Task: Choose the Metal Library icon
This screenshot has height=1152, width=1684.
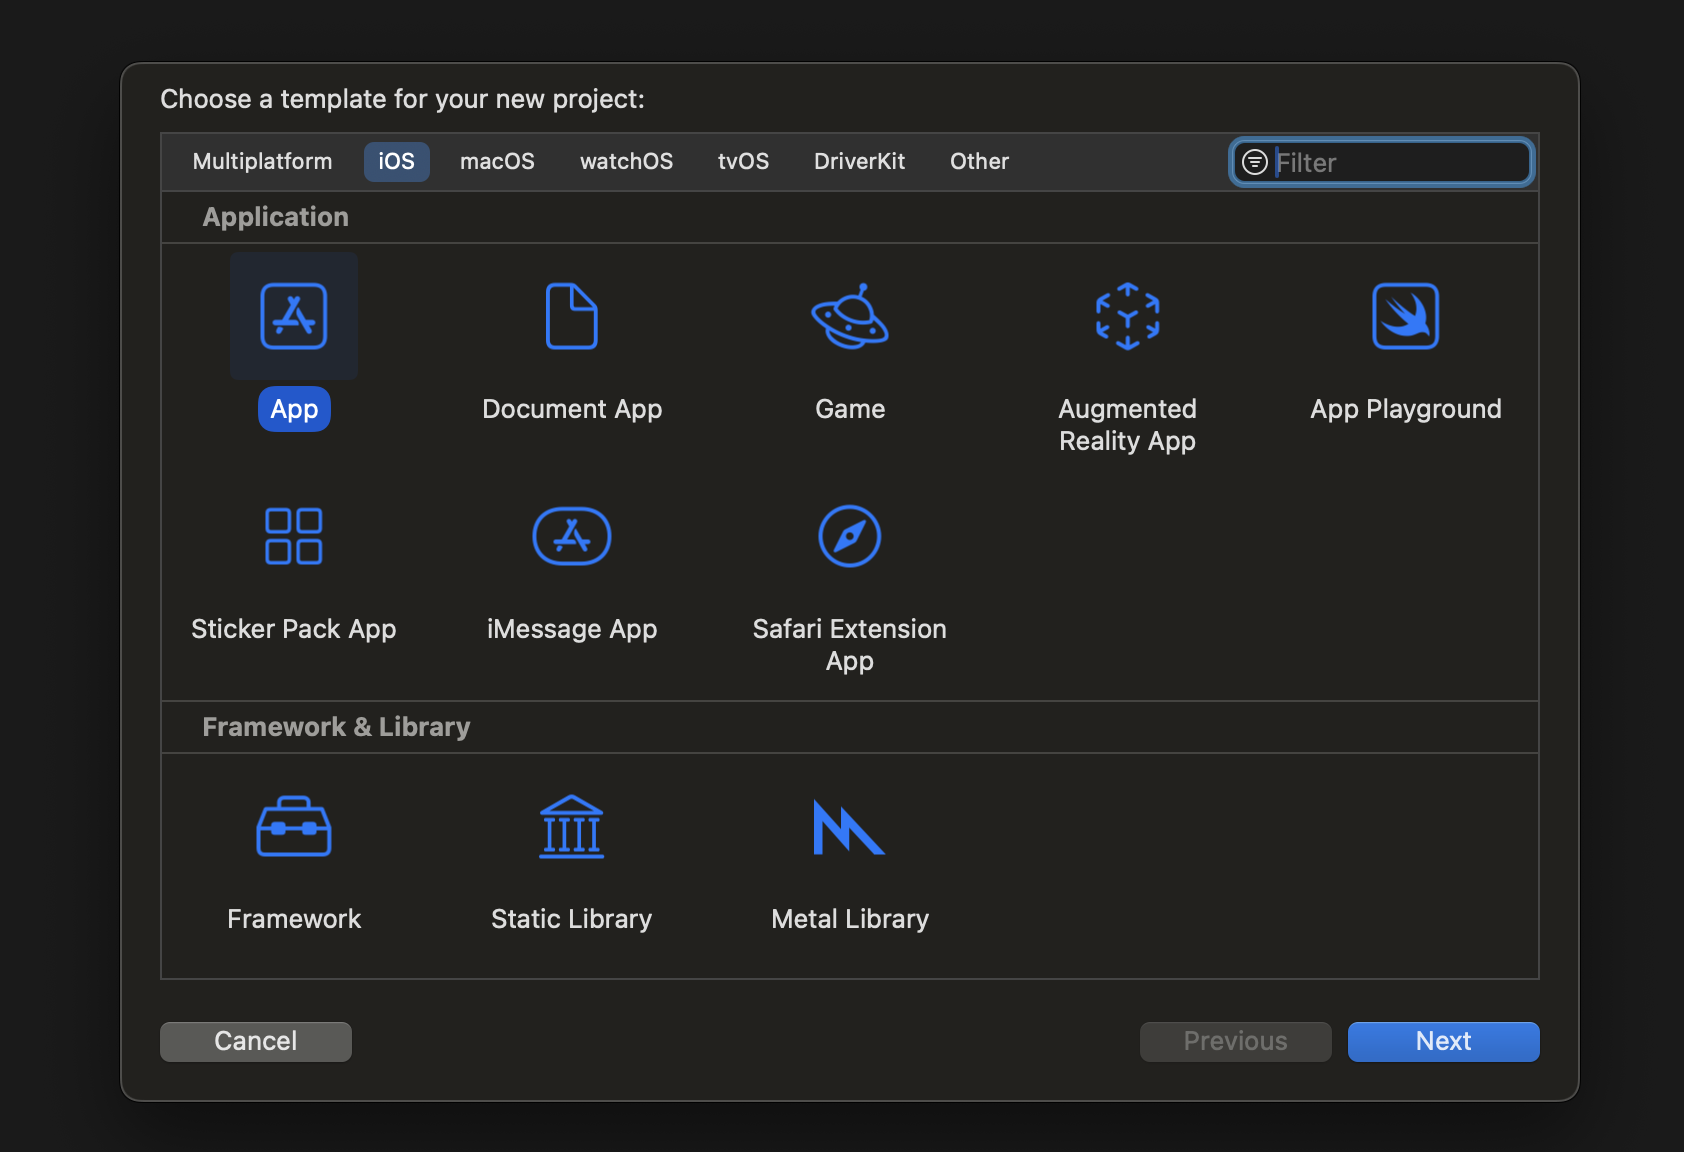Action: [850, 827]
